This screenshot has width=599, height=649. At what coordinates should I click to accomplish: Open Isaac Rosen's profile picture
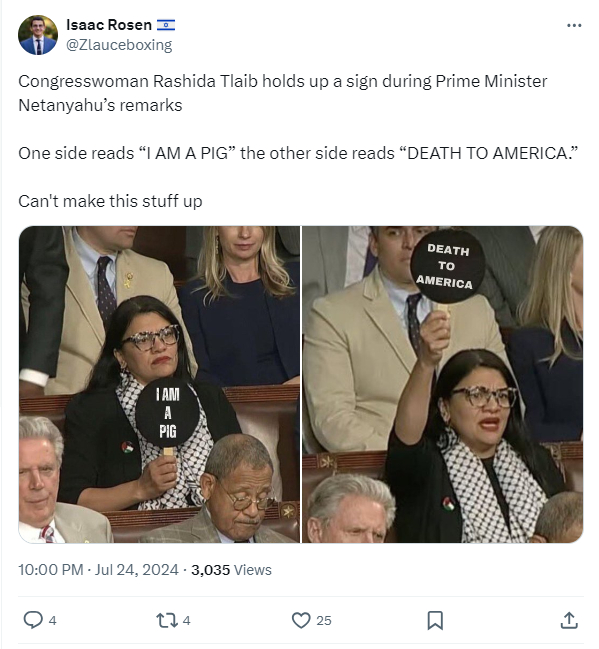tap(38, 35)
